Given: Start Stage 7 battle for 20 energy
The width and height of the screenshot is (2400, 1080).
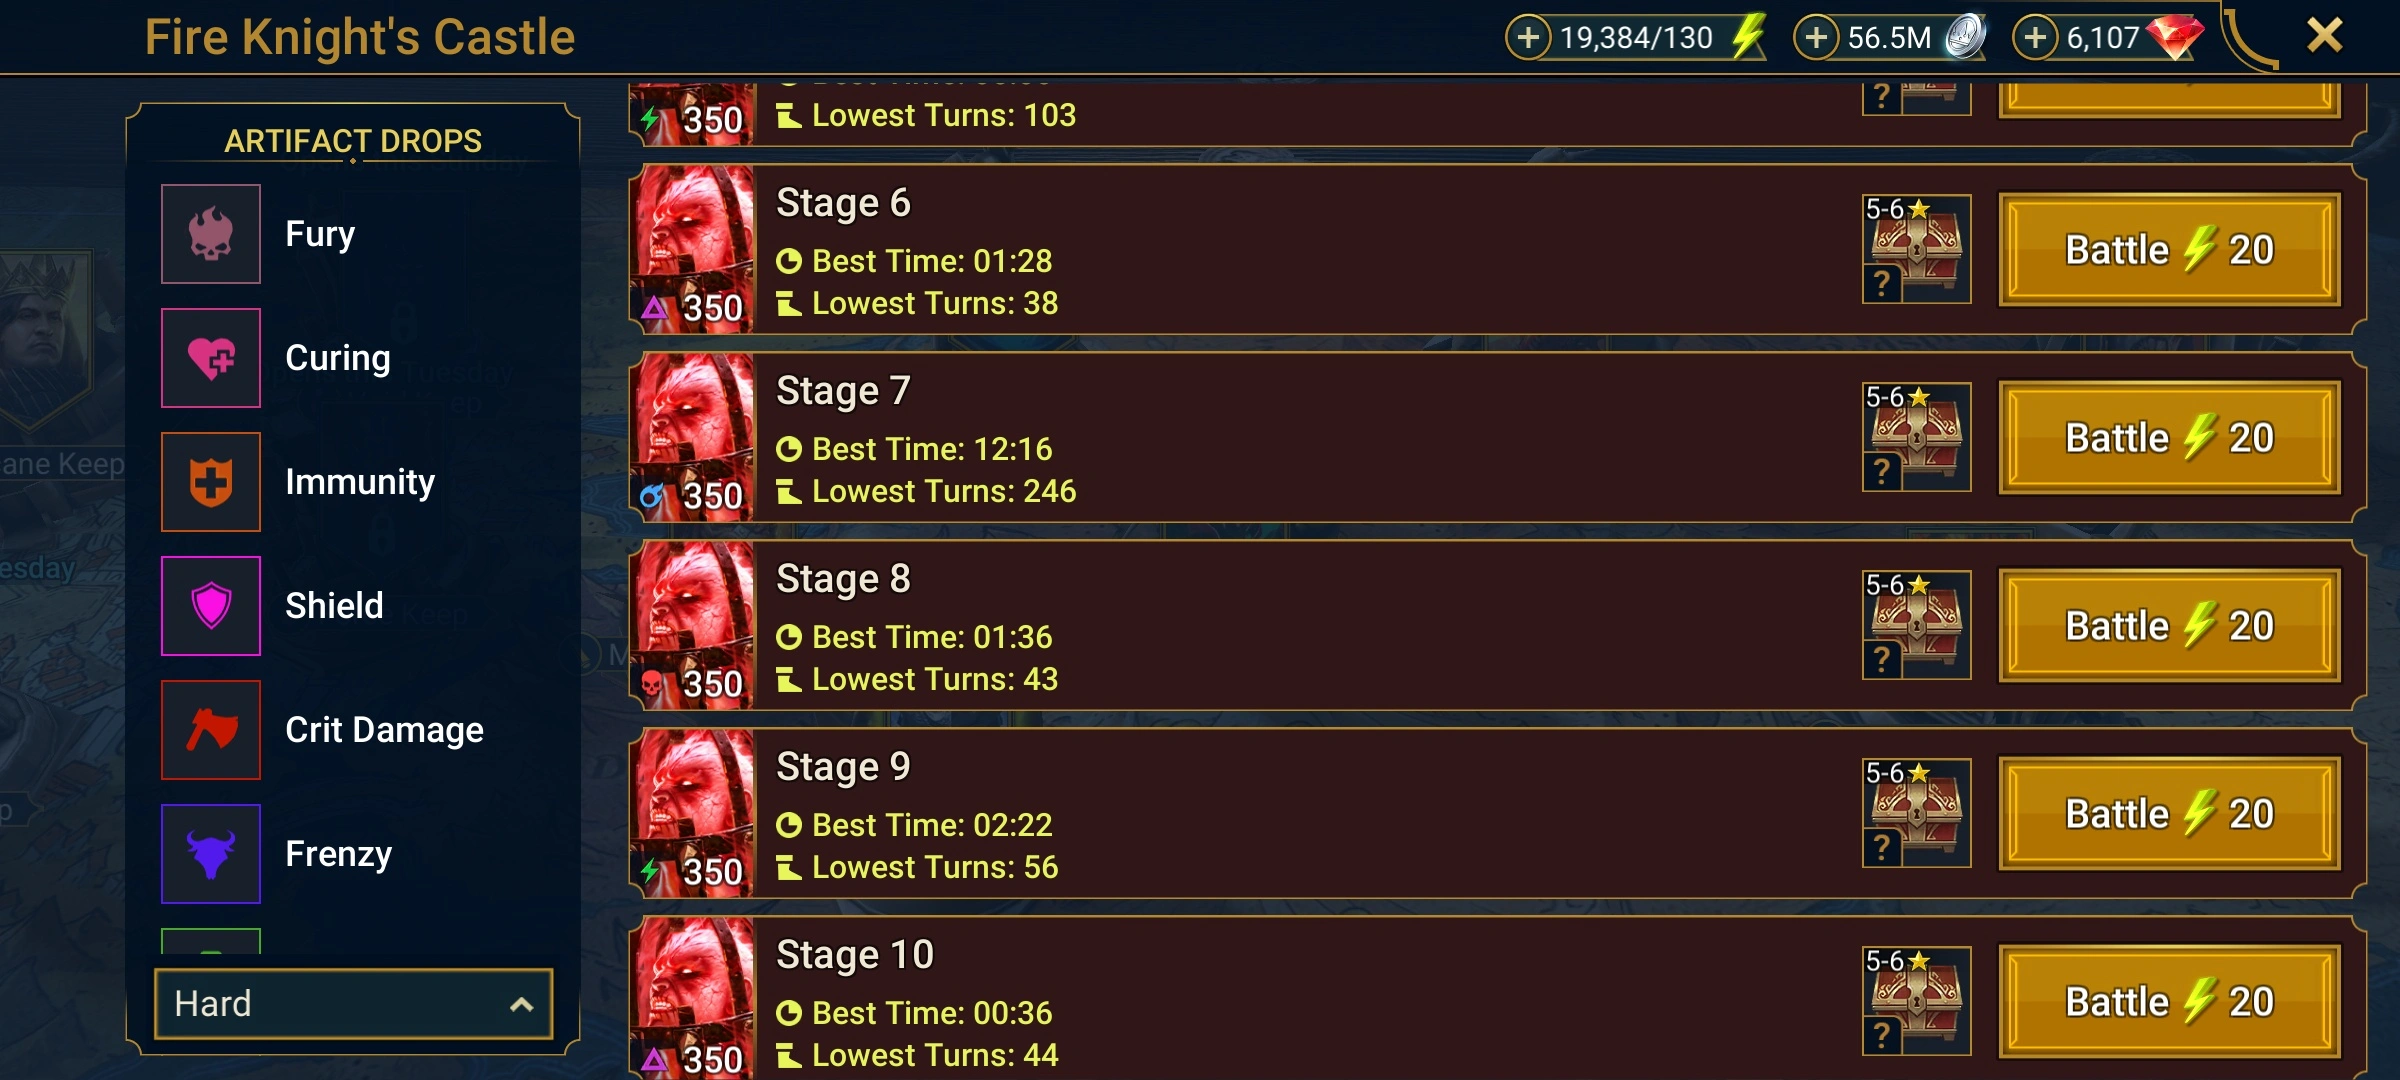Looking at the screenshot, I should pos(2169,438).
